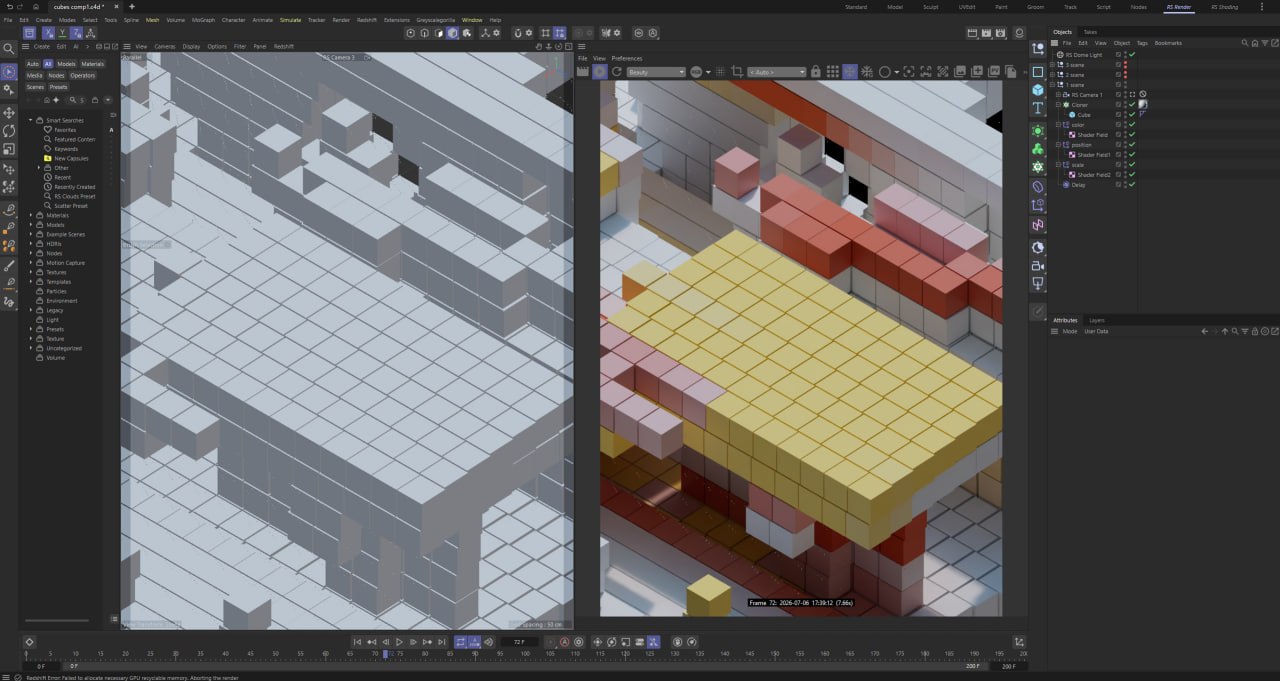The image size is (1280, 681).
Task: Open the MoGraph menu
Action: tap(203, 19)
